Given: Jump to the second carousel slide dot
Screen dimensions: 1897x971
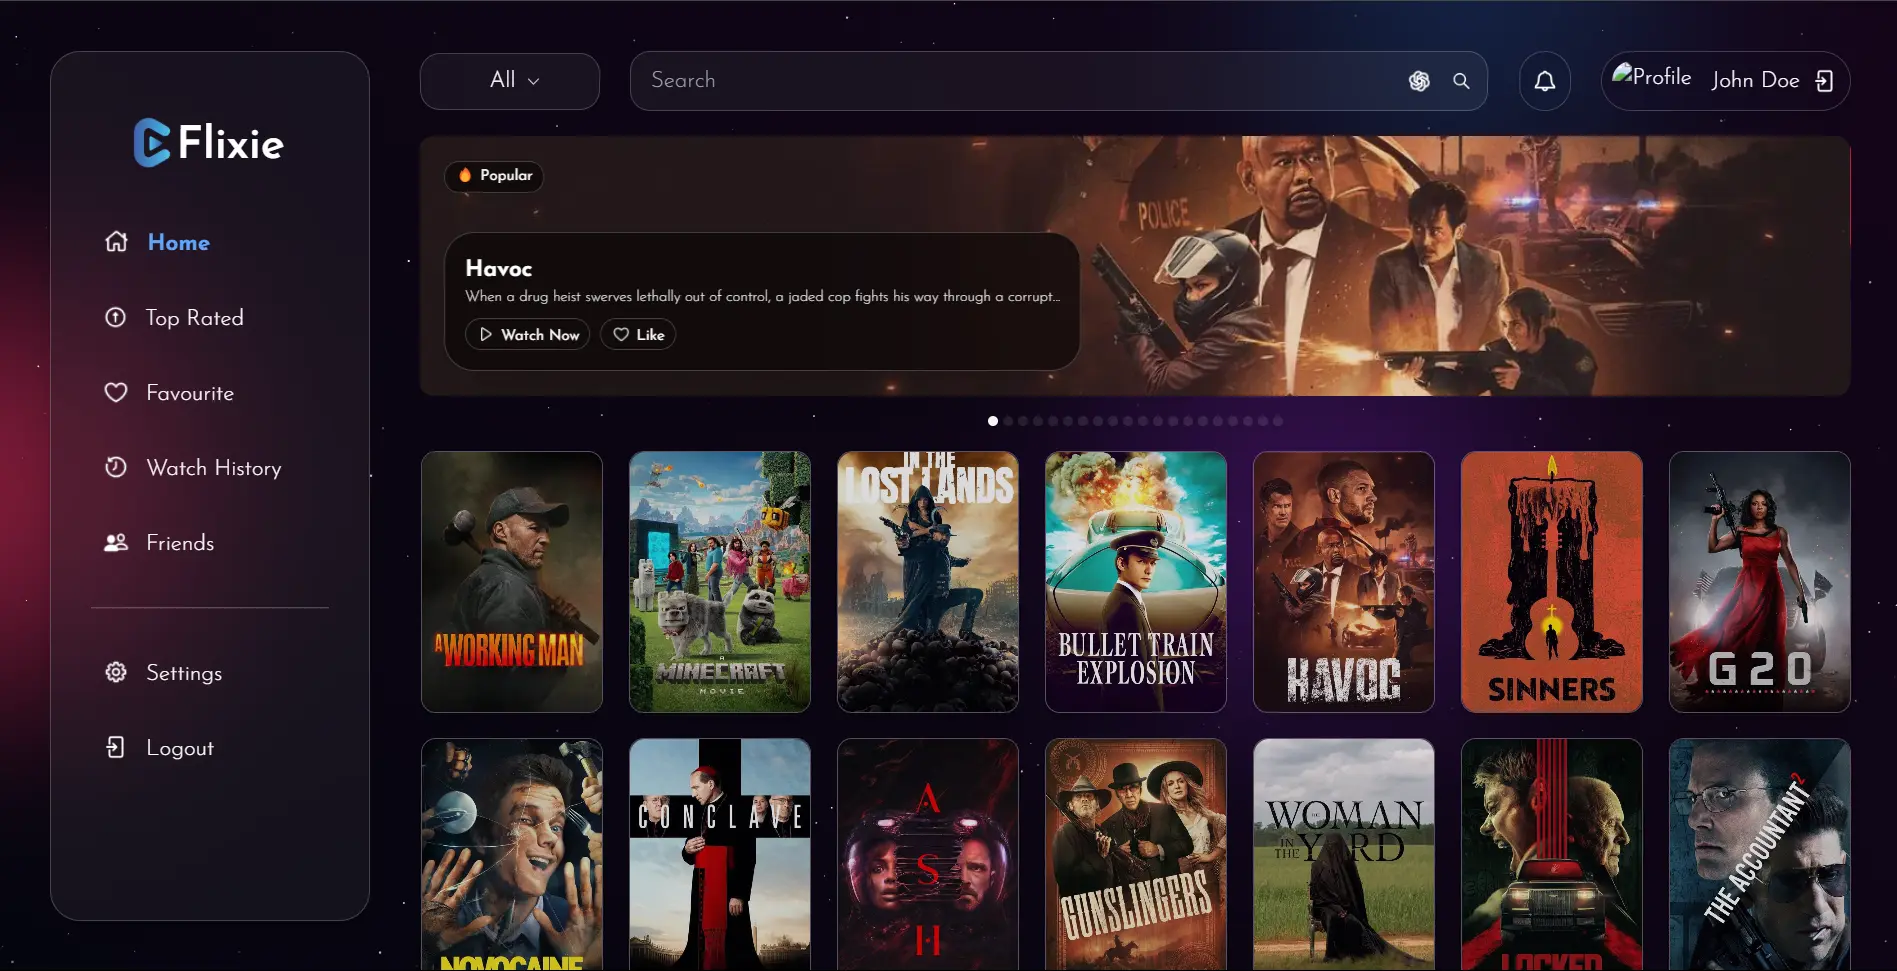Looking at the screenshot, I should tap(1008, 421).
